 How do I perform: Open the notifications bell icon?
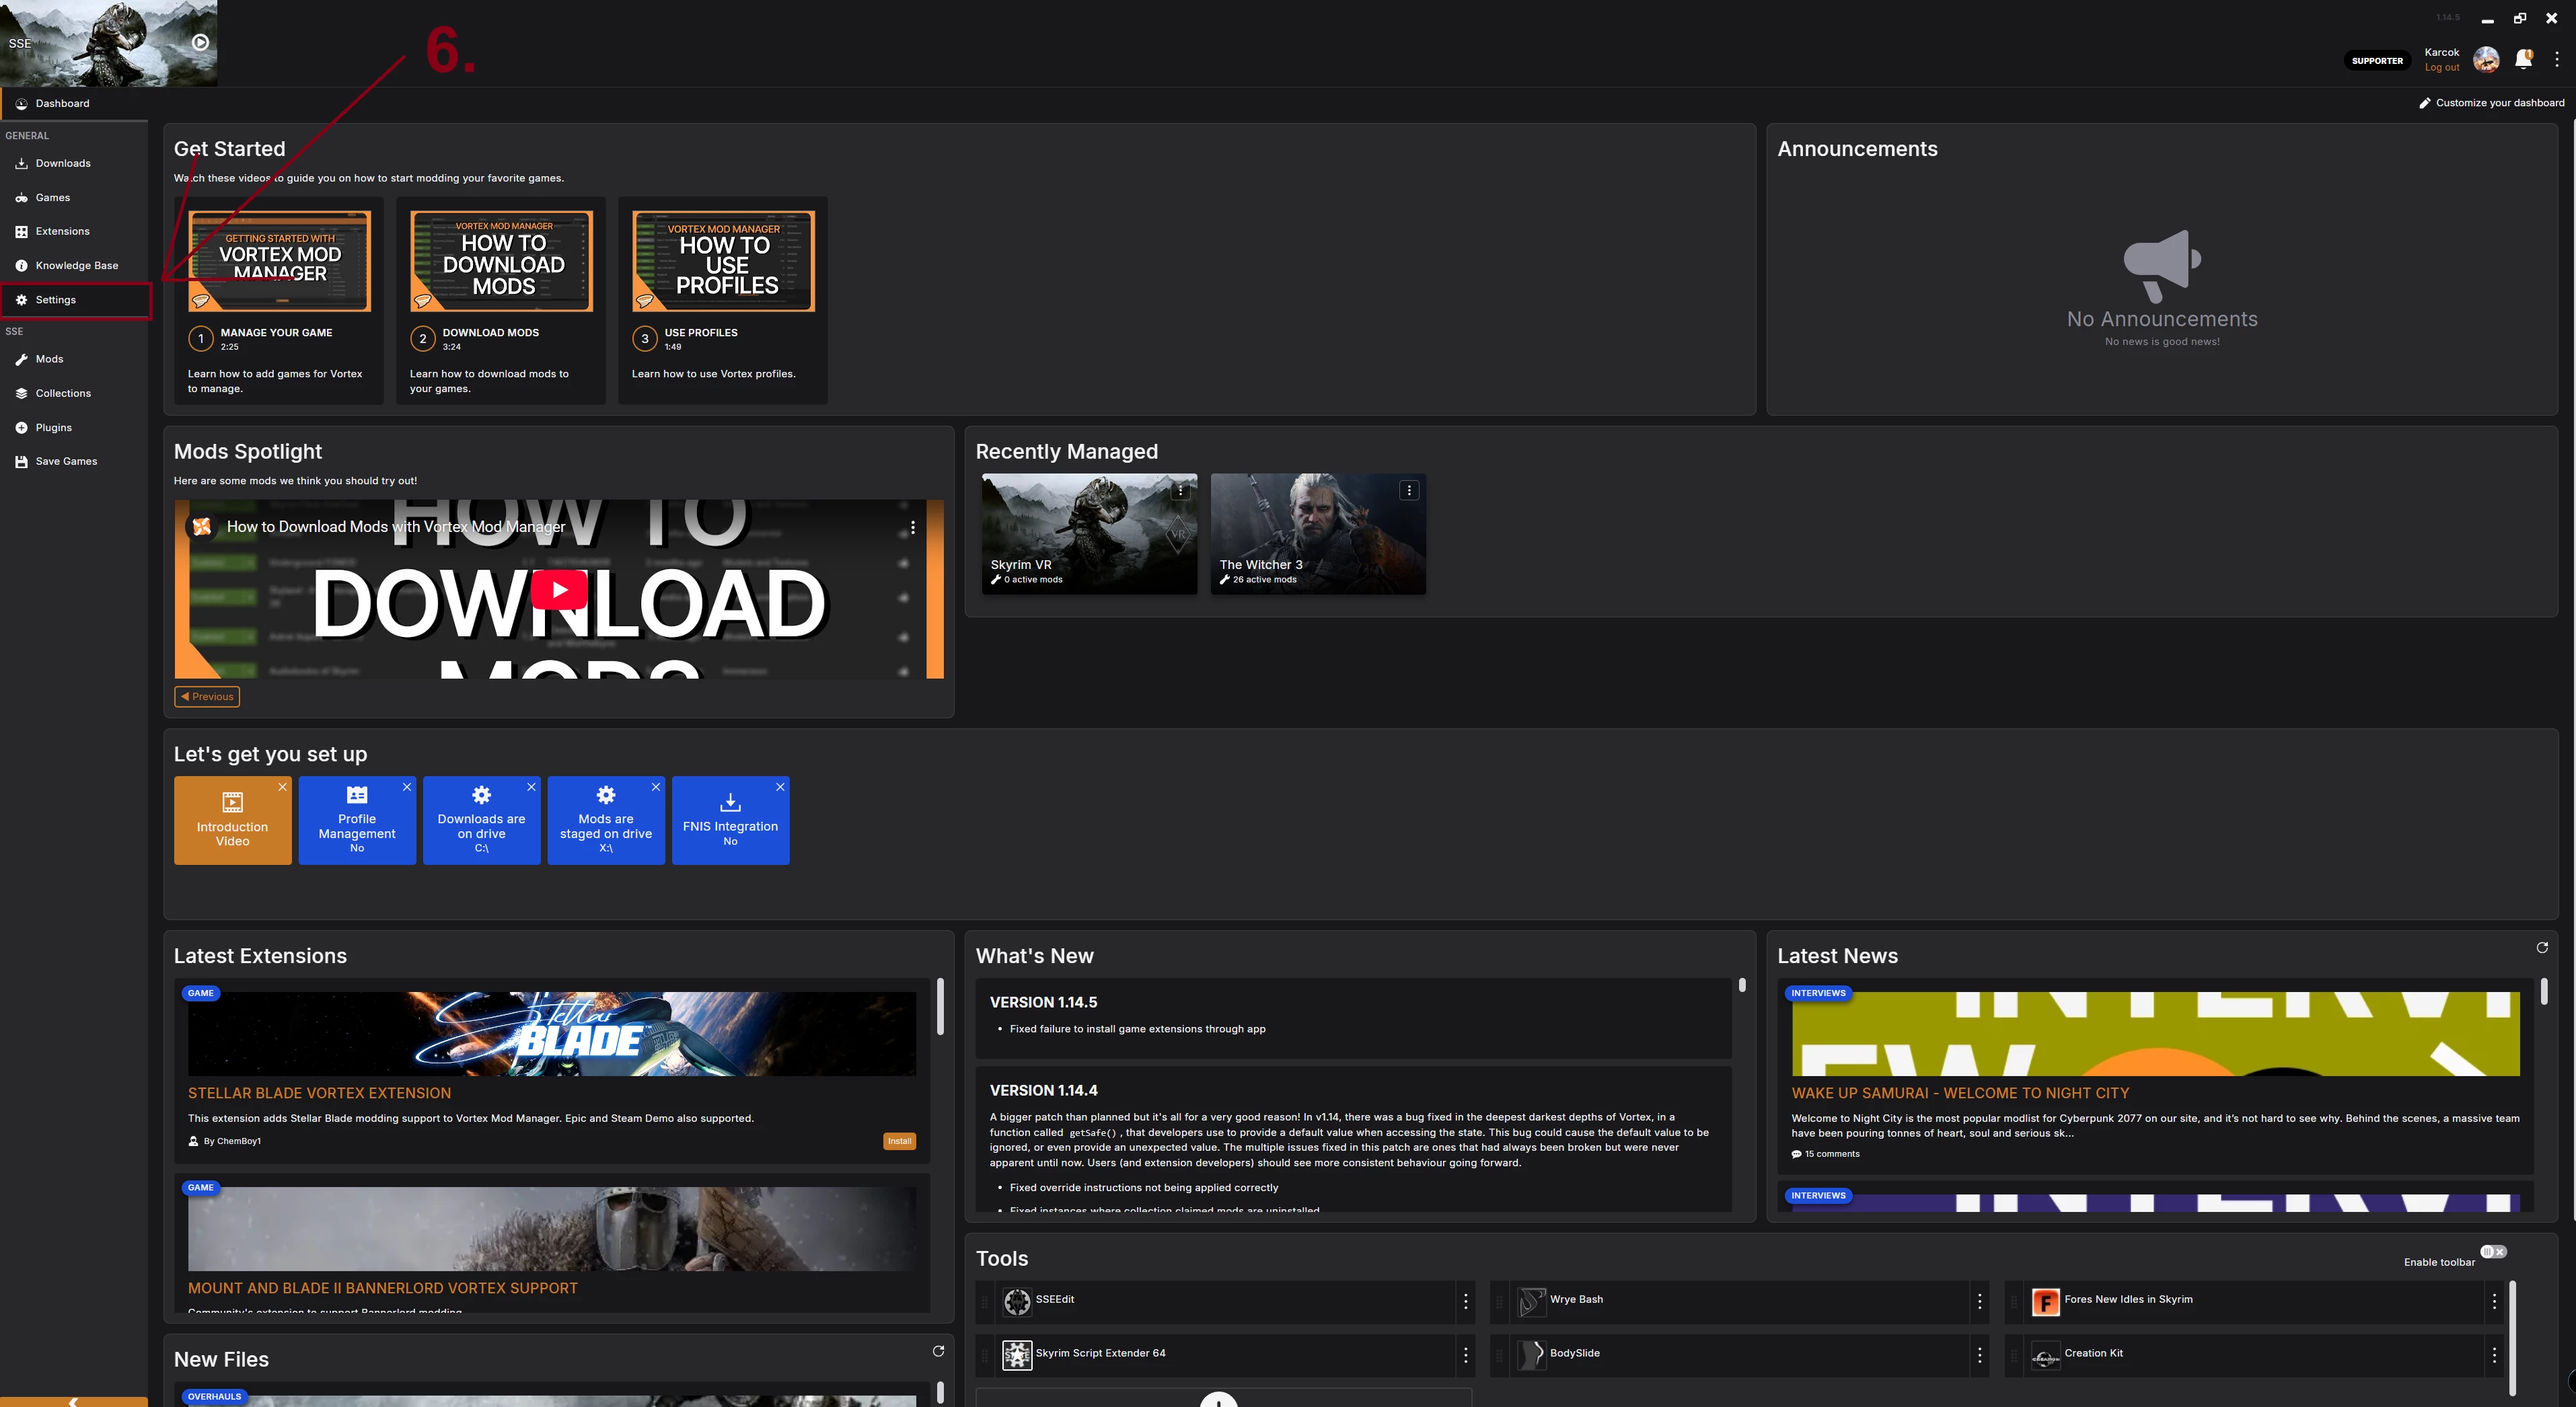2523,60
